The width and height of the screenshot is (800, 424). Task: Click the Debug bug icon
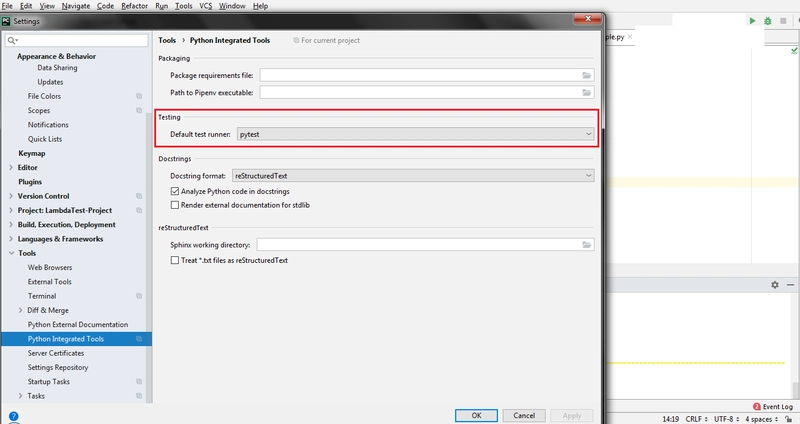click(767, 20)
